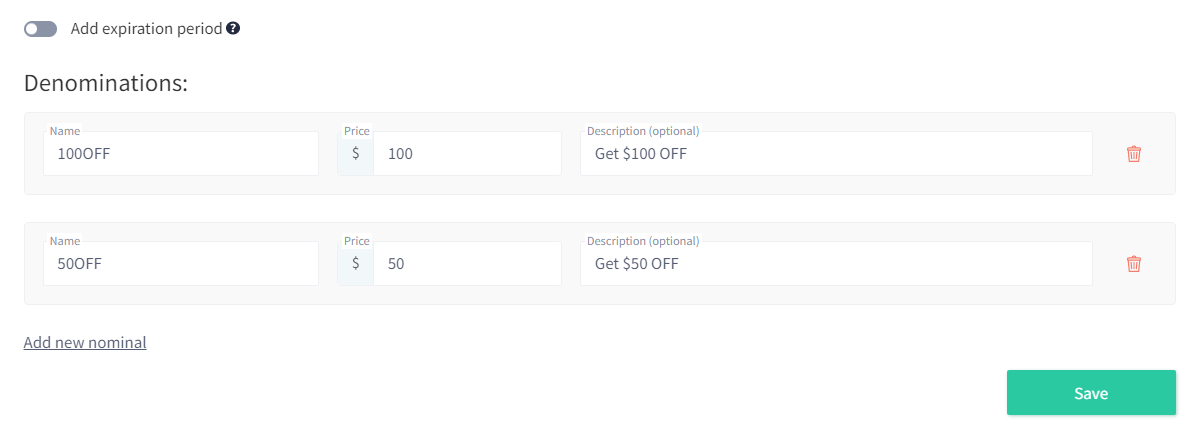1199x435 pixels.
Task: Focus the Price field showing 100
Action: pyautogui.click(x=467, y=154)
